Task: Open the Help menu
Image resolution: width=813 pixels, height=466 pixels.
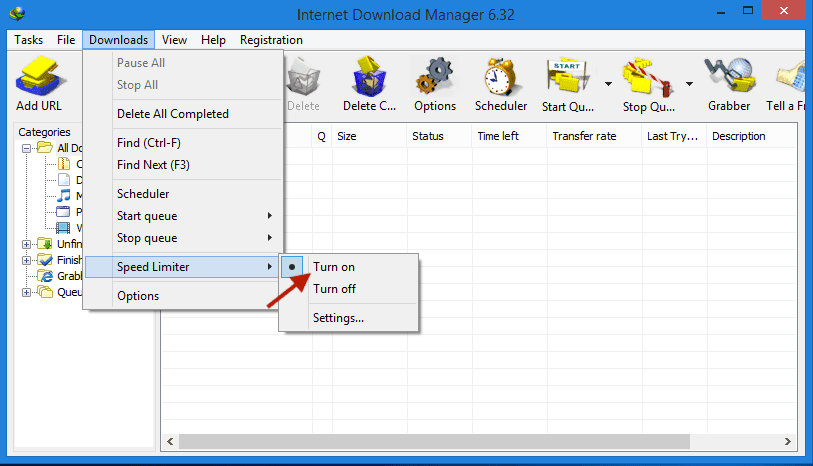Action: (213, 40)
